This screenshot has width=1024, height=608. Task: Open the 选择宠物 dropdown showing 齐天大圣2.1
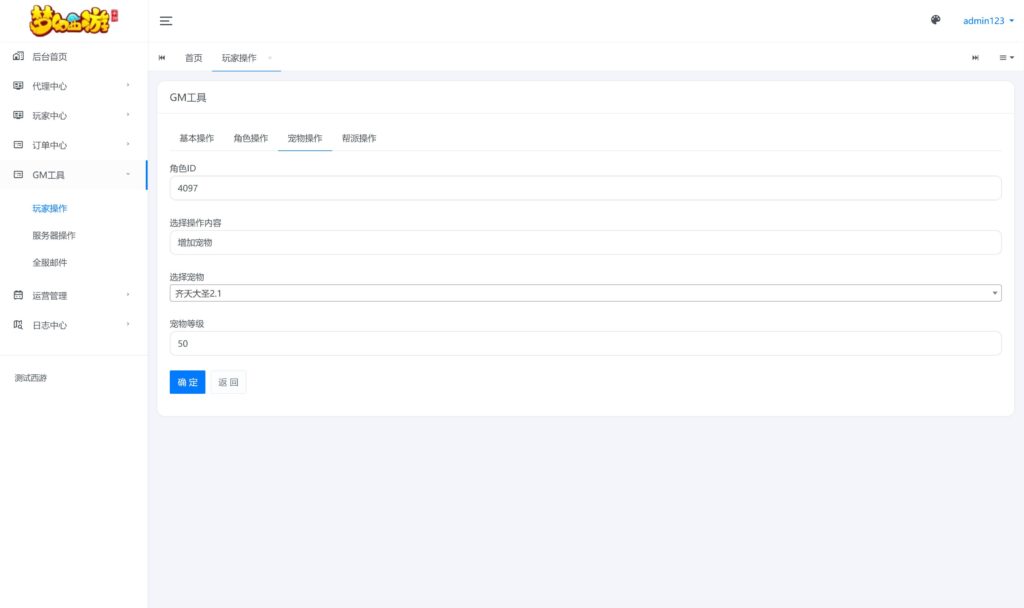pos(585,293)
